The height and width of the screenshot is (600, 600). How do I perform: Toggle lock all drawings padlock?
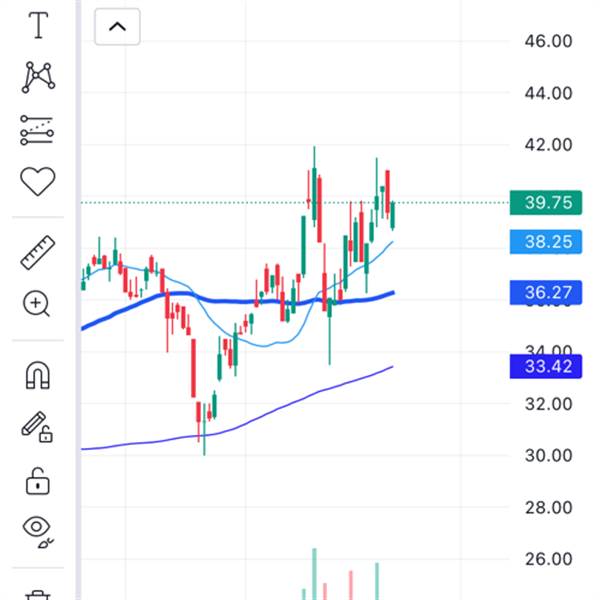[38, 481]
